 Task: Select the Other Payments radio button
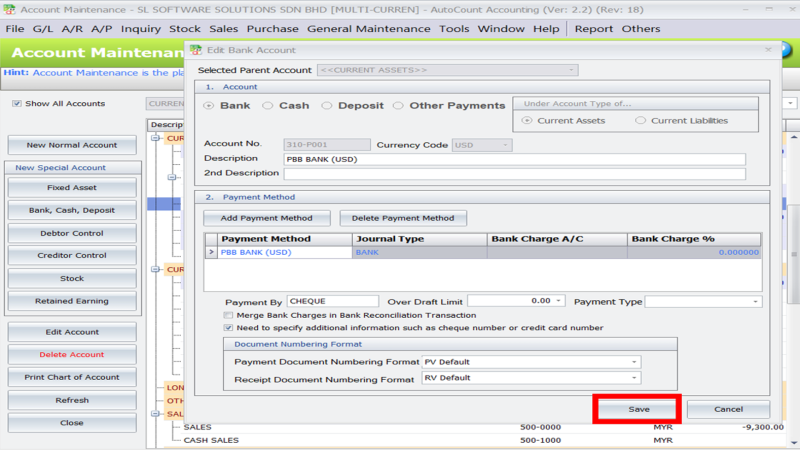click(398, 106)
